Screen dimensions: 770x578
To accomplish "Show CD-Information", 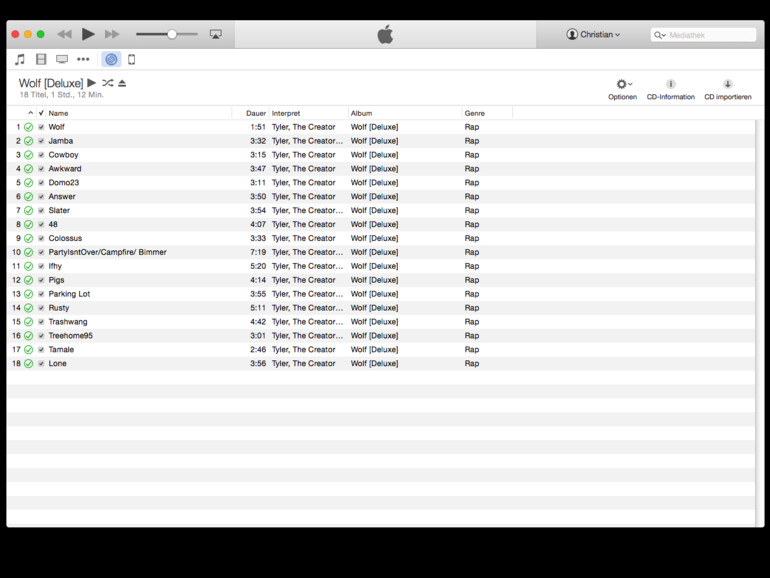I will (671, 89).
